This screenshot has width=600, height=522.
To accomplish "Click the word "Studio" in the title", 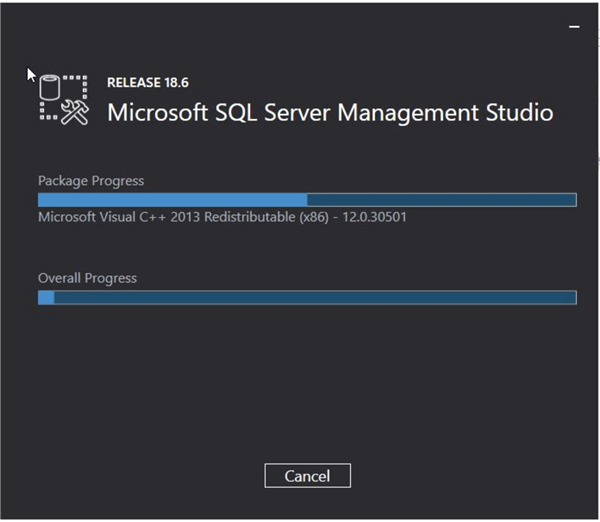I will click(x=515, y=112).
